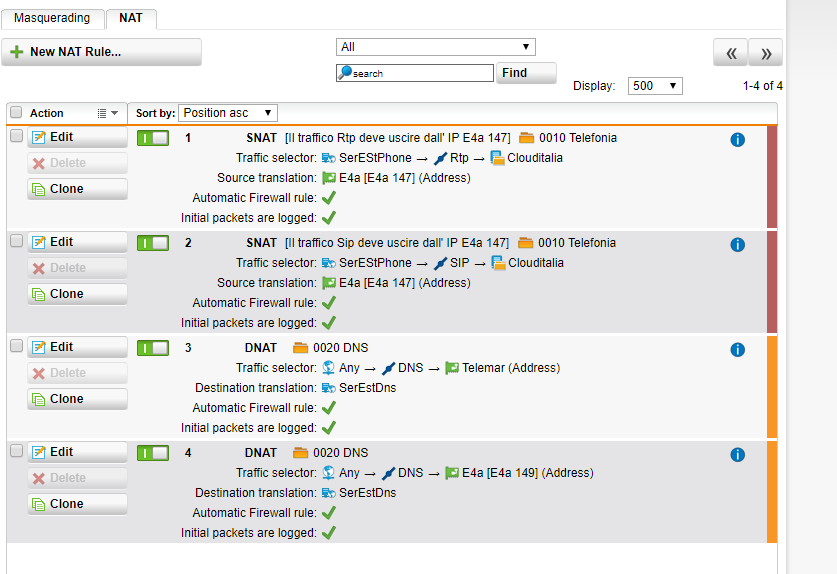The height and width of the screenshot is (574, 837).
Task: Expand the Display 500 dropdown
Action: tap(655, 86)
